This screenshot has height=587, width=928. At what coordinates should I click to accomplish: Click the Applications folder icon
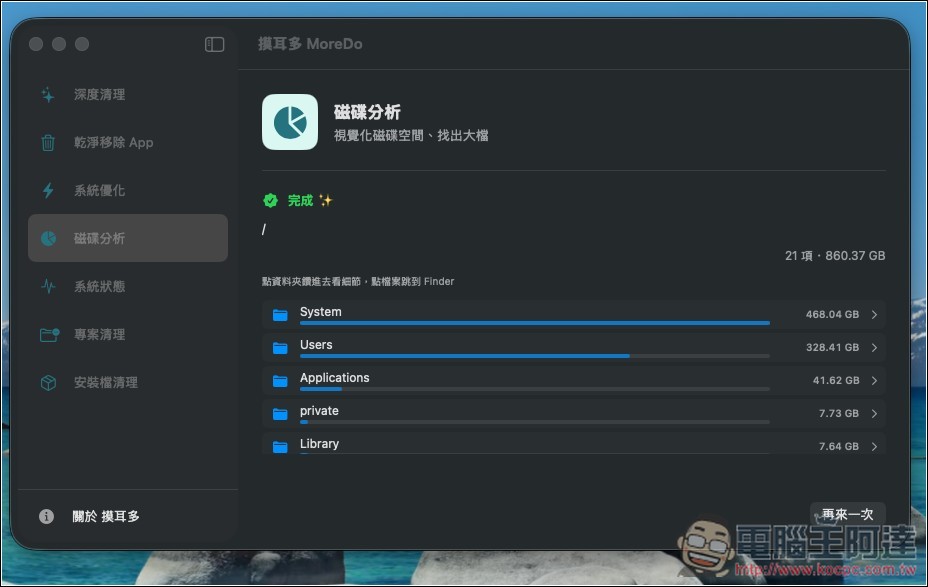(280, 381)
